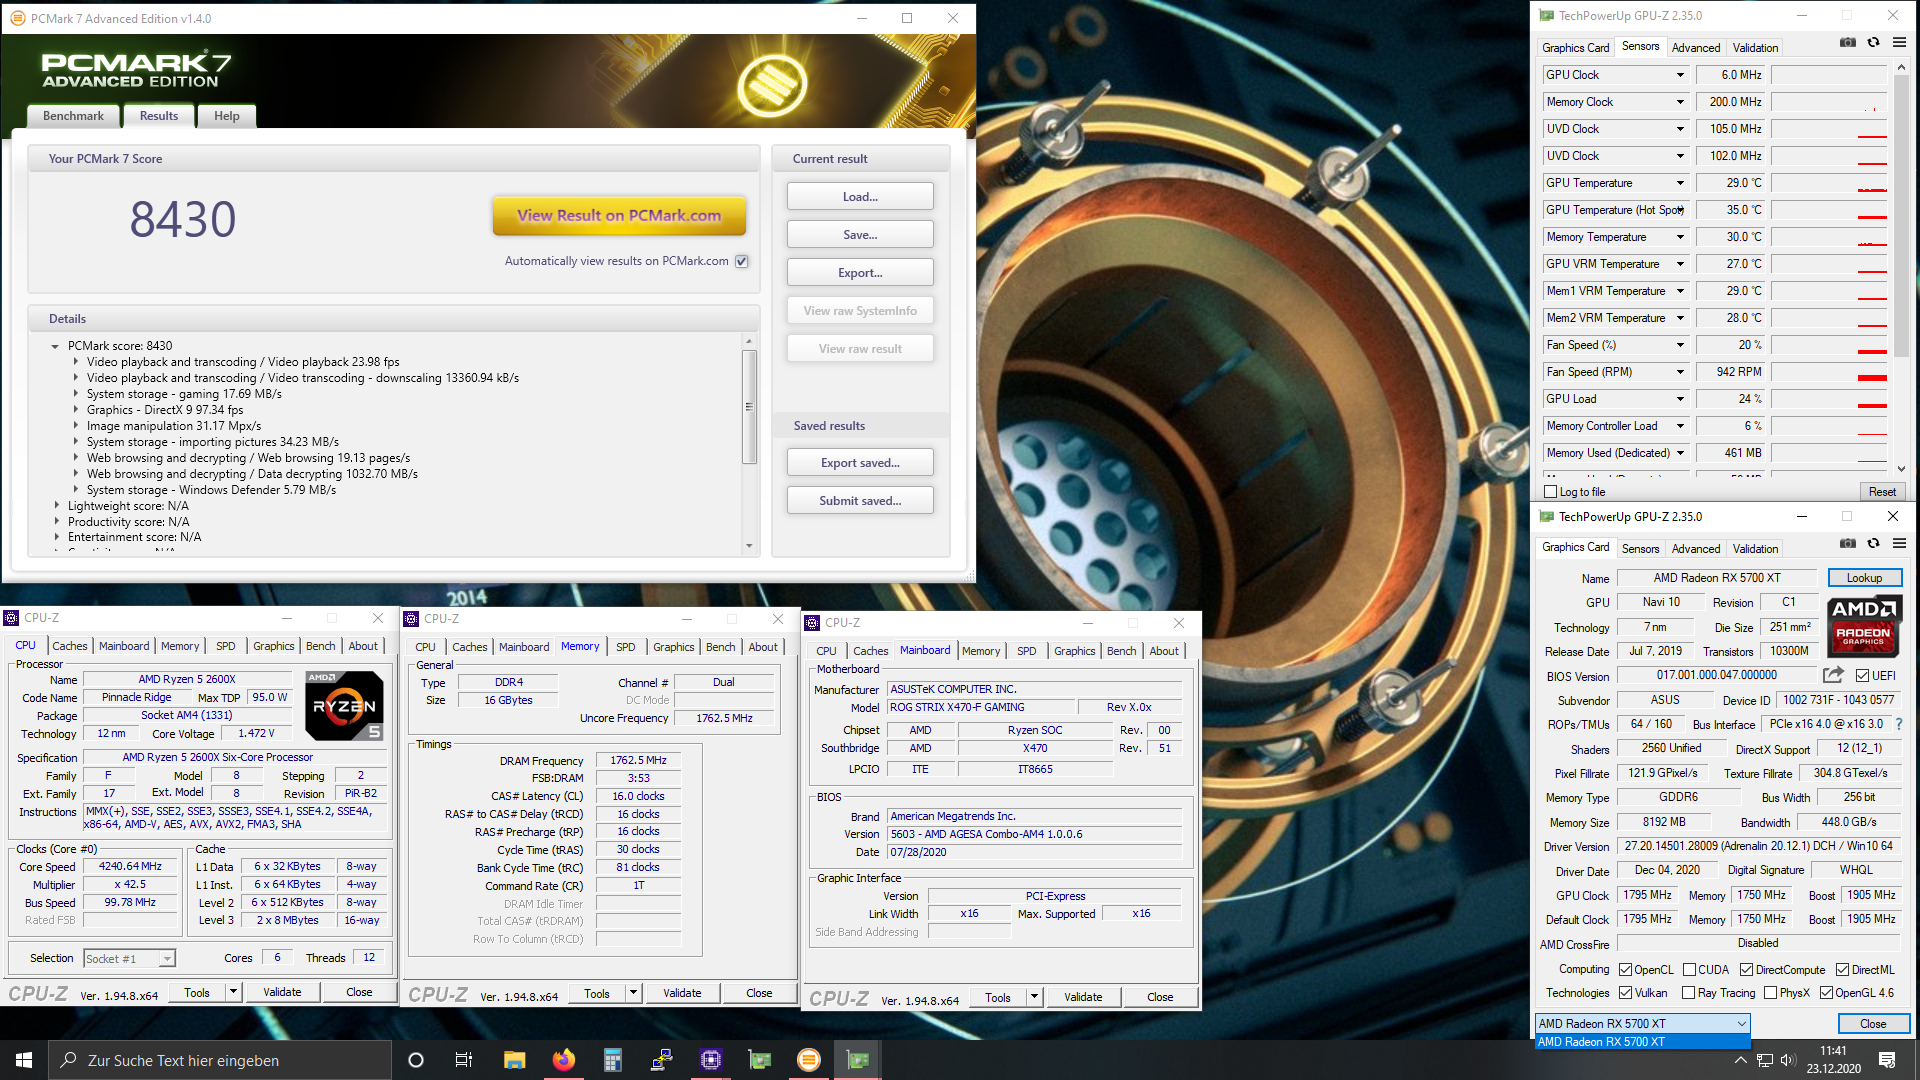Show hidden tray icons with the chevron
The image size is (1920, 1080).
1741,1060
